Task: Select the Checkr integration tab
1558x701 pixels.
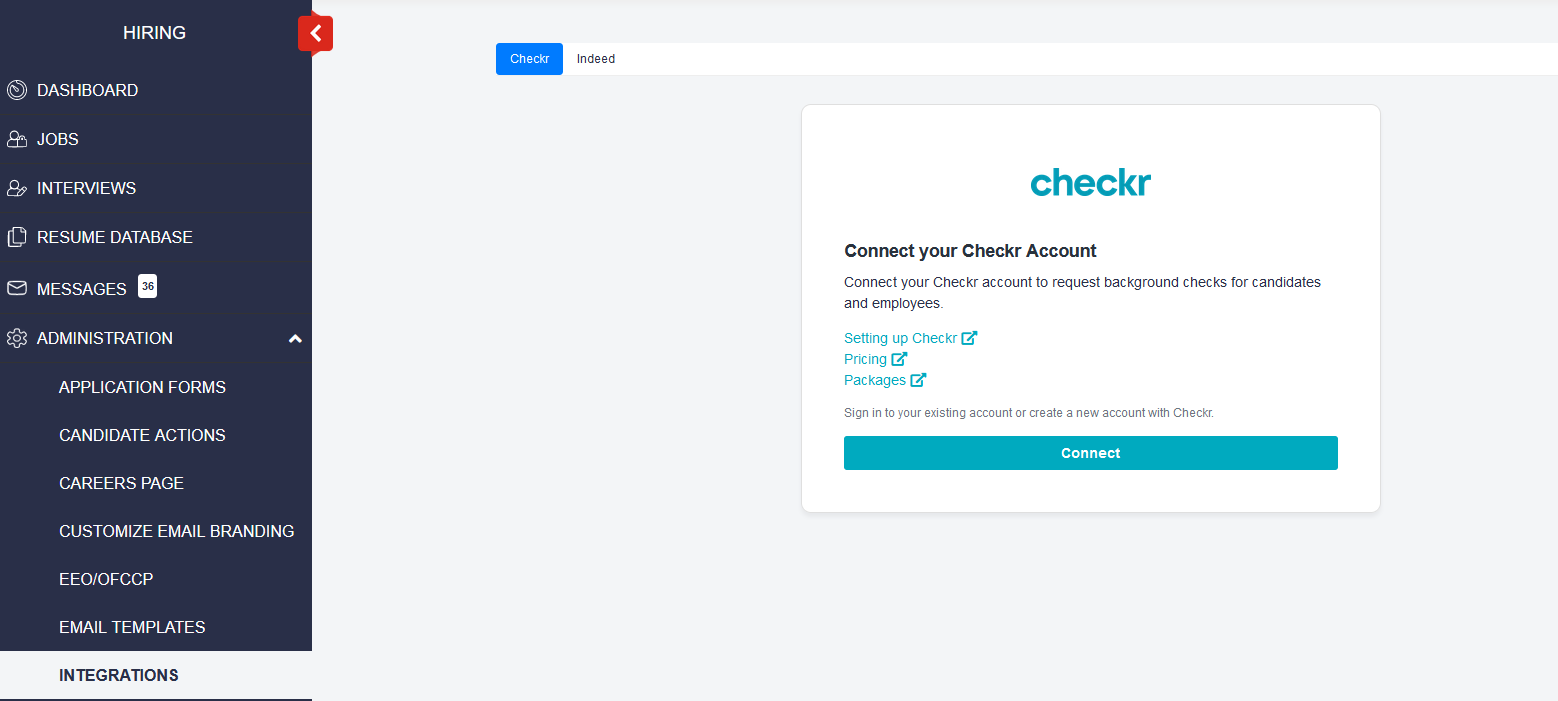Action: [529, 59]
